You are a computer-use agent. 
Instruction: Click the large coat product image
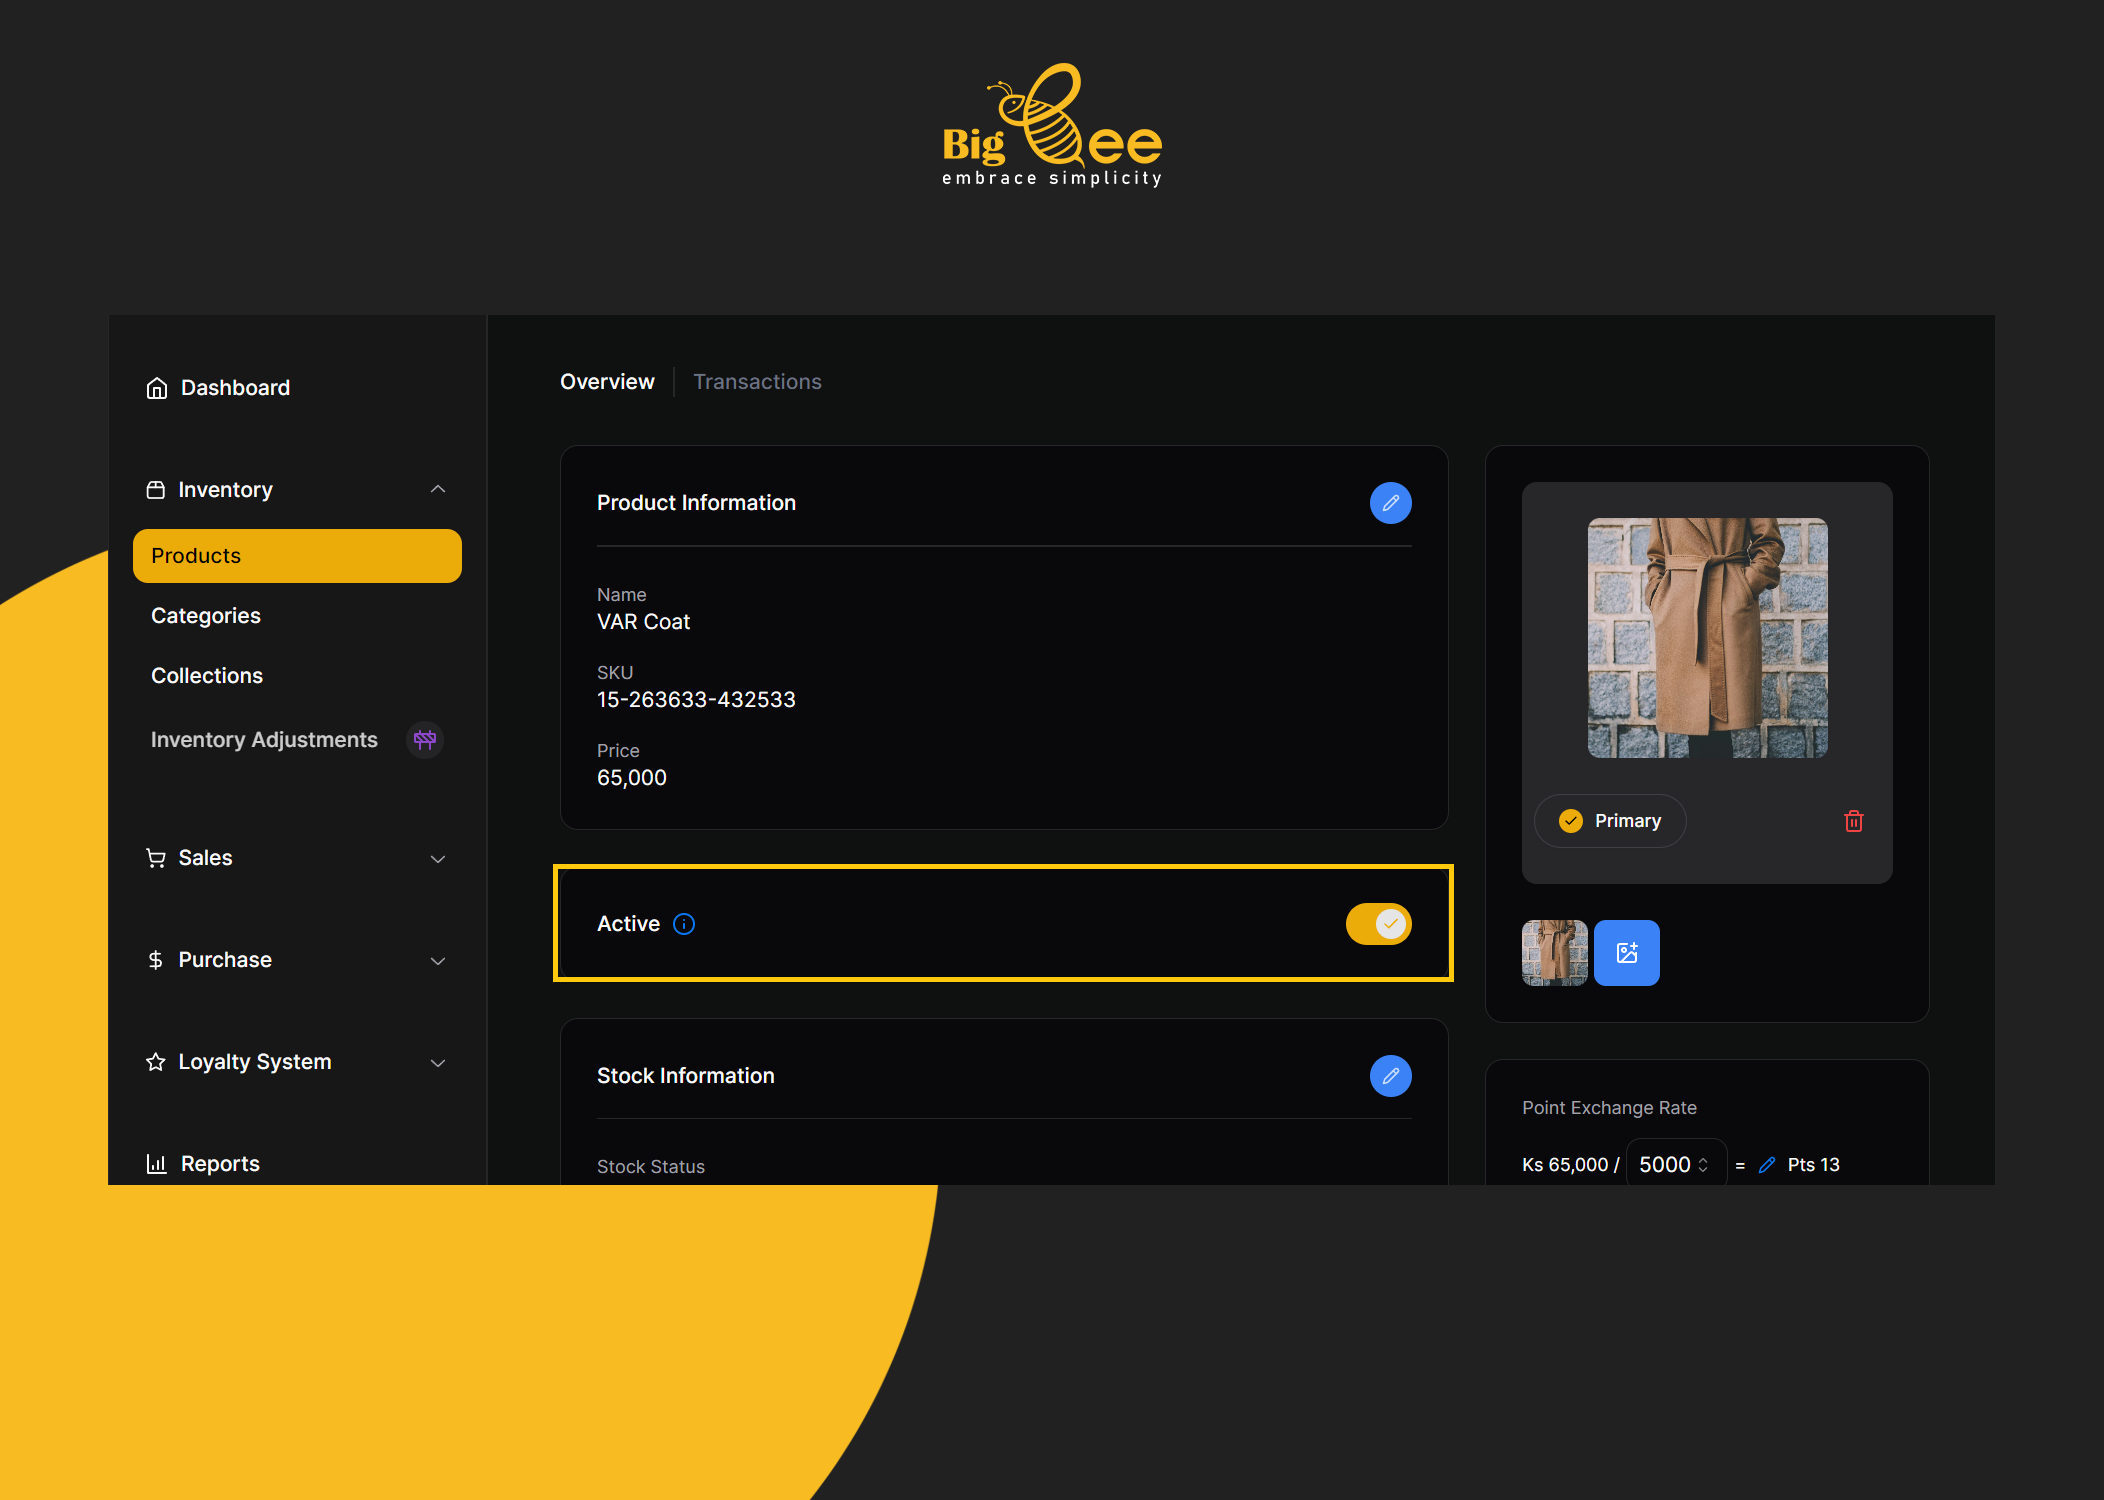point(1707,638)
